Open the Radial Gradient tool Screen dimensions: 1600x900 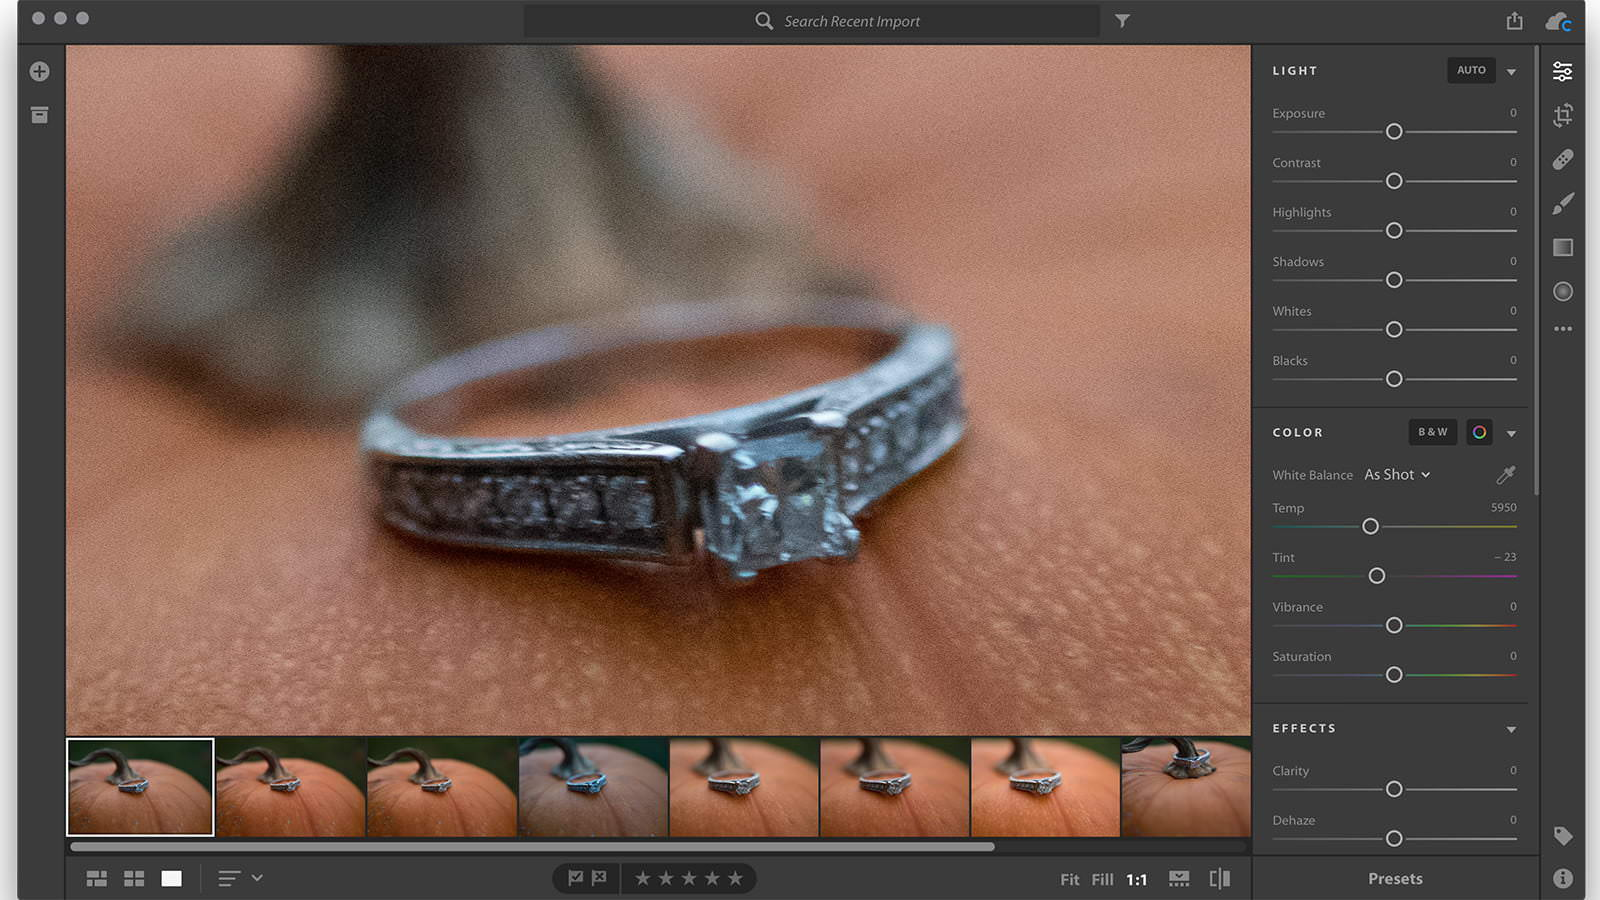coord(1563,291)
